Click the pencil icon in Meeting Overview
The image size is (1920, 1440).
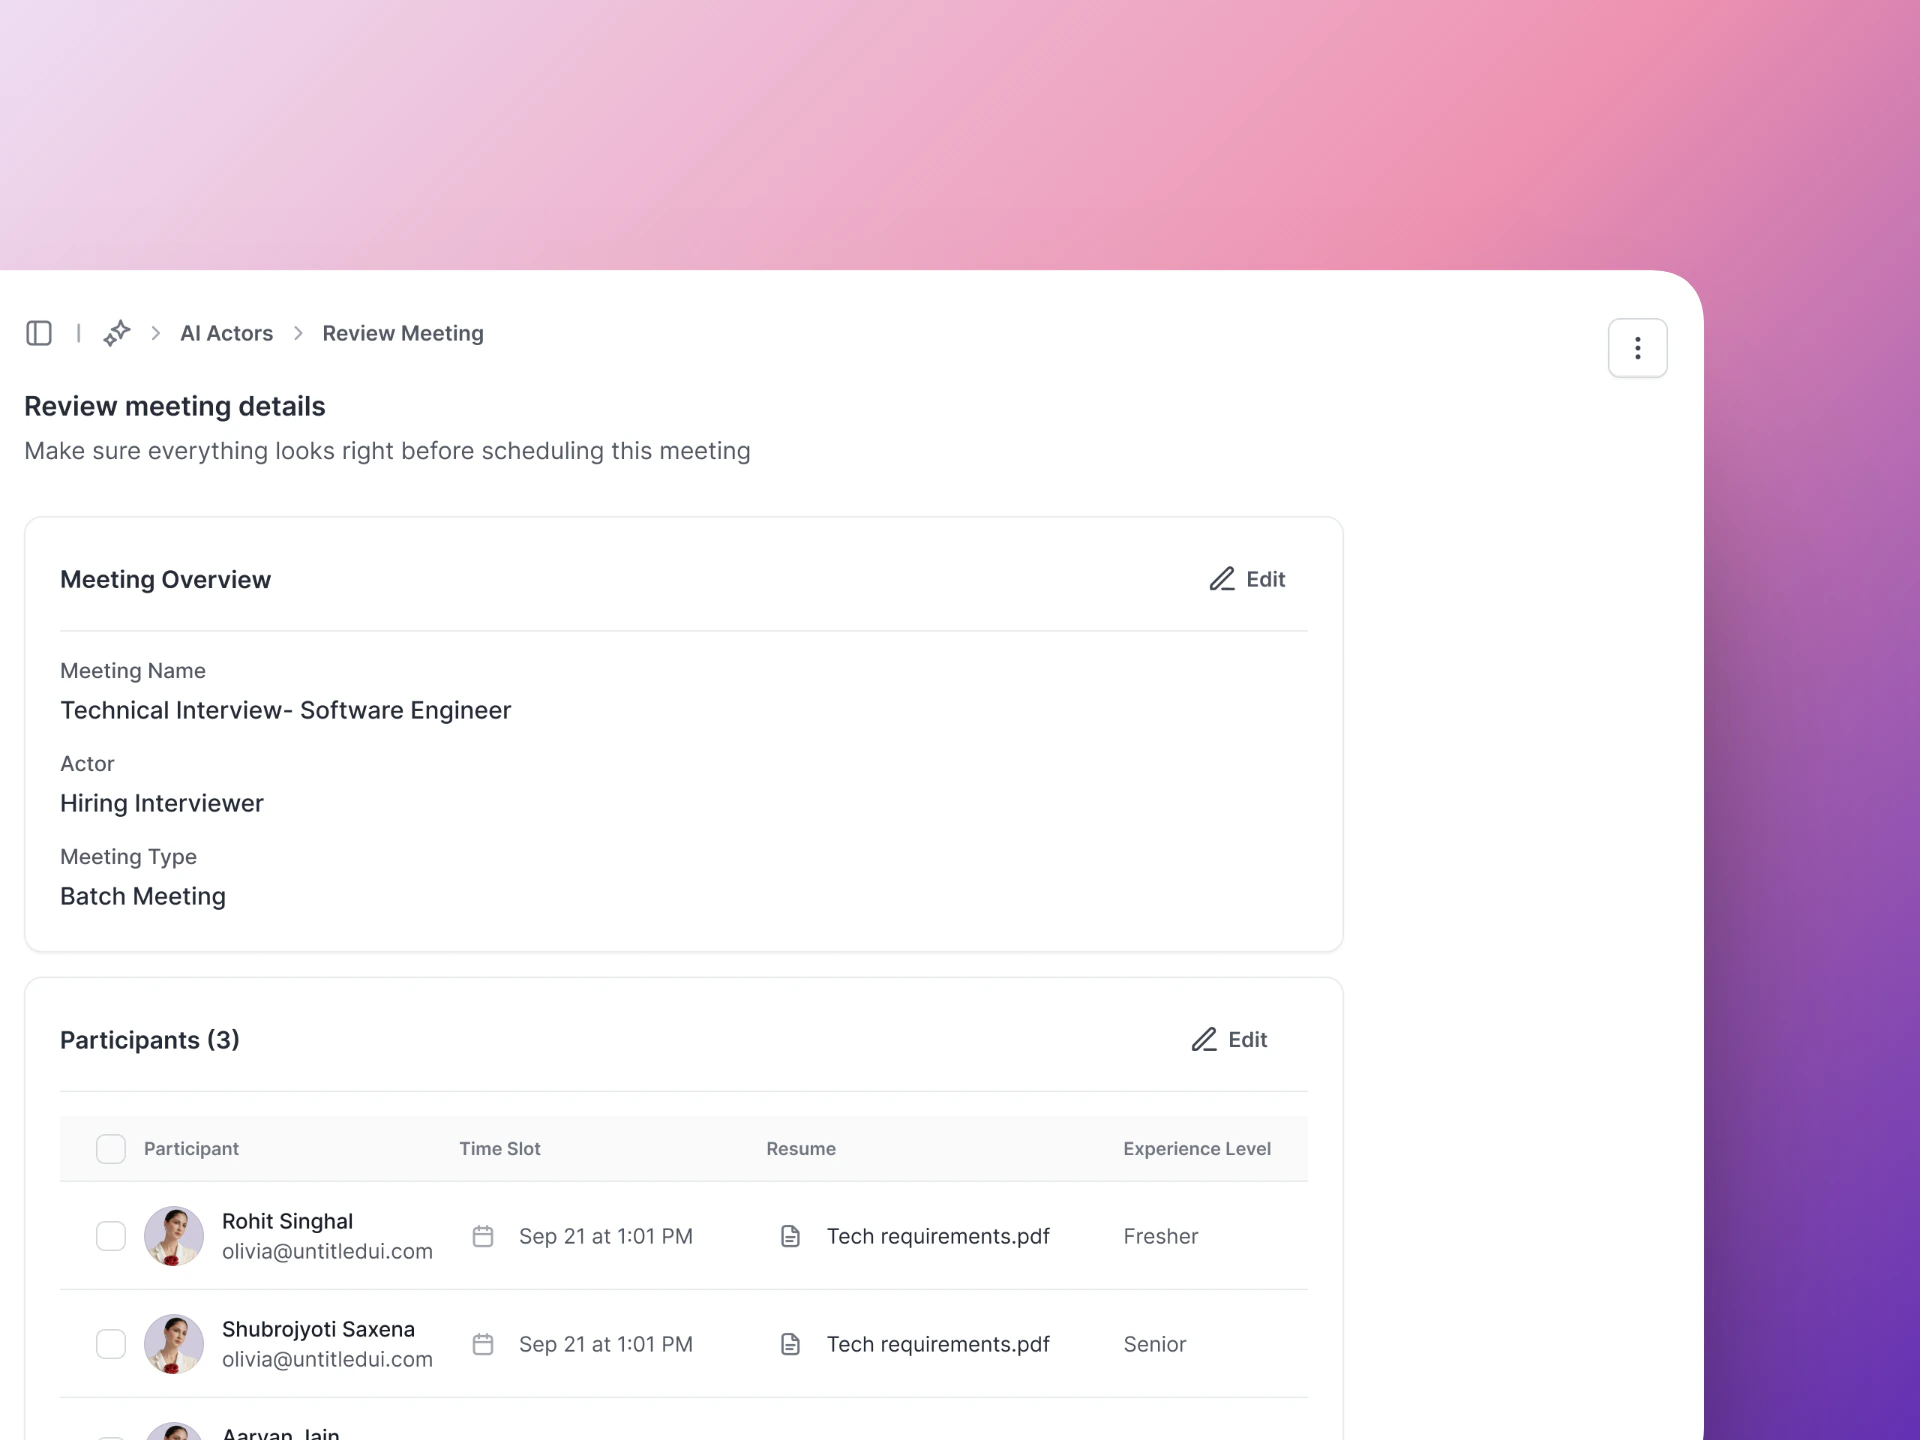click(x=1222, y=579)
